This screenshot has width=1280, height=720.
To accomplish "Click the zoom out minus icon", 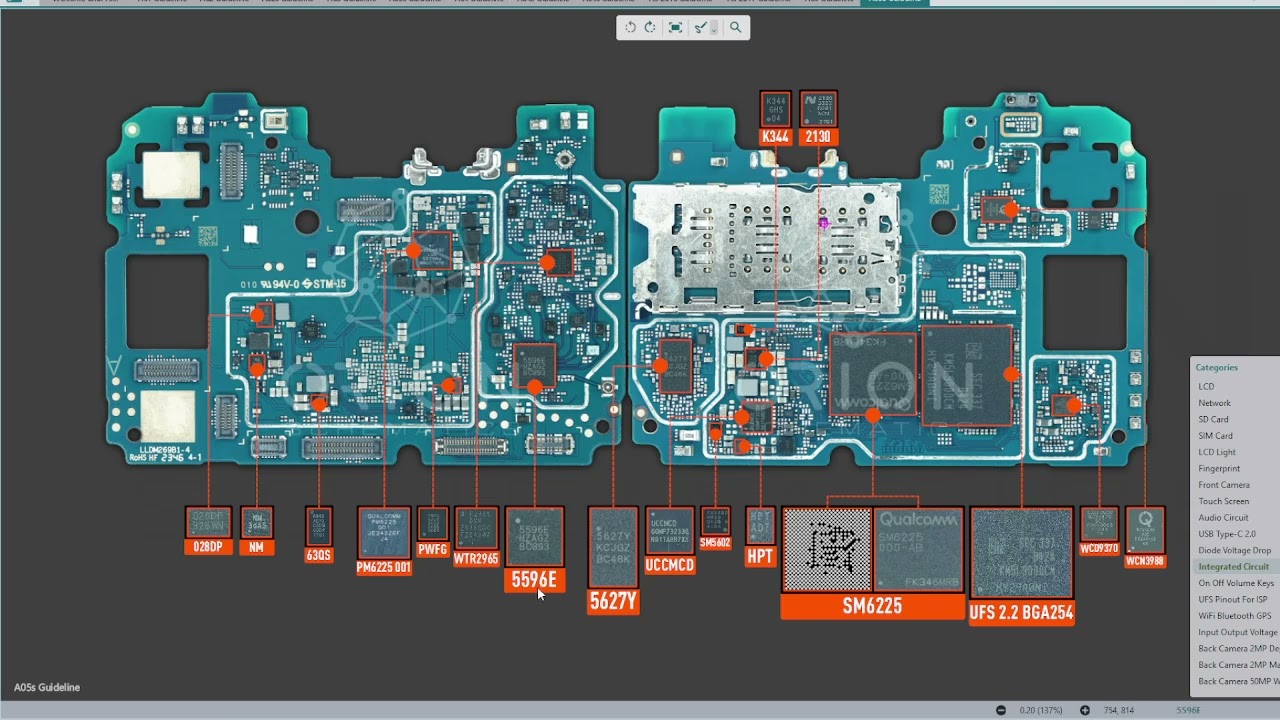I will click(1001, 710).
